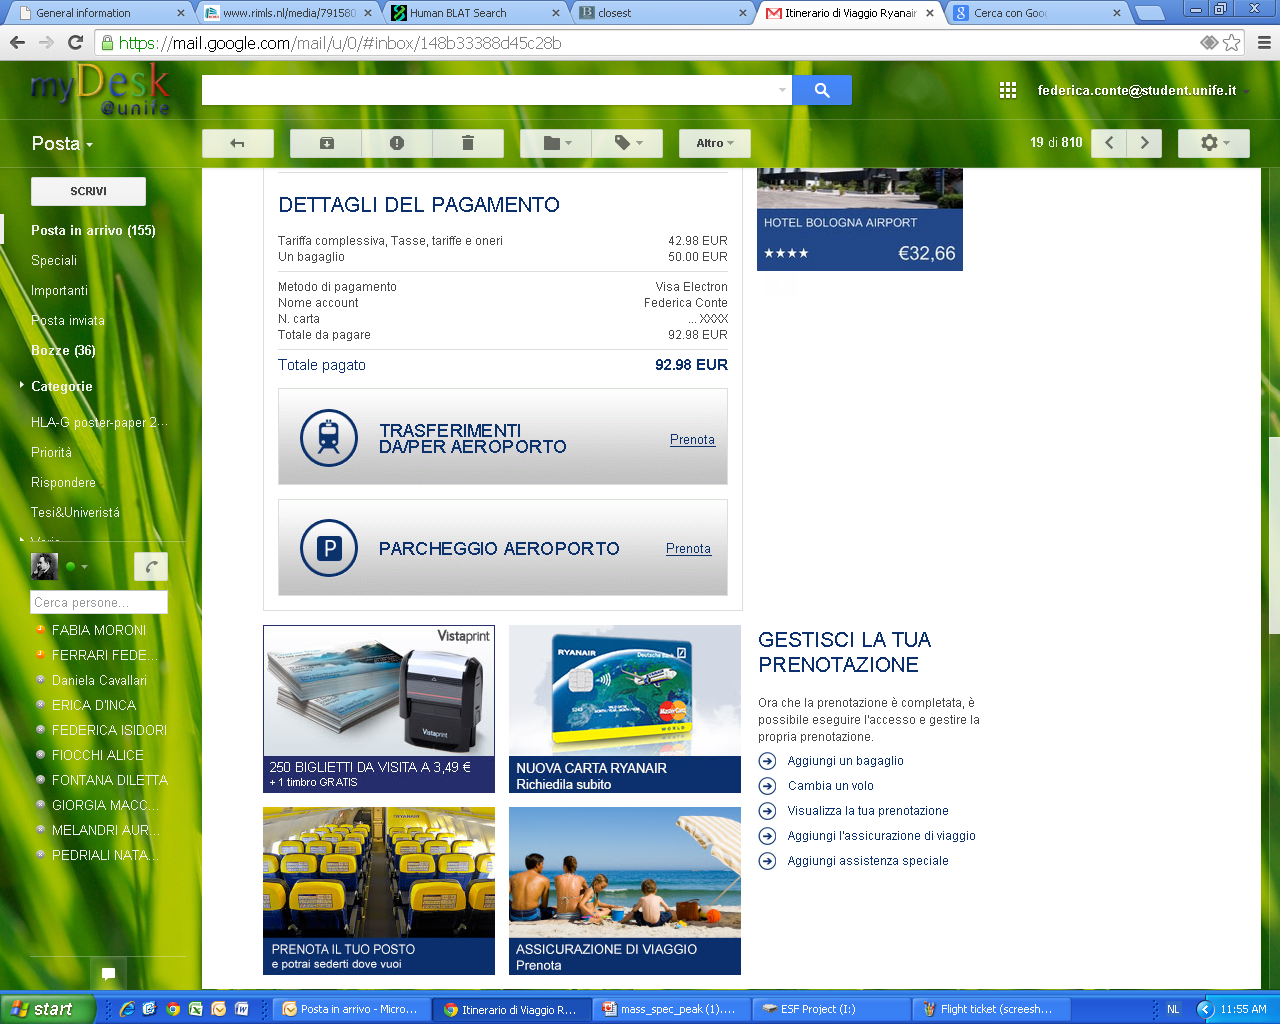Click the blue search magnifier button
1280x1024 pixels.
point(822,90)
